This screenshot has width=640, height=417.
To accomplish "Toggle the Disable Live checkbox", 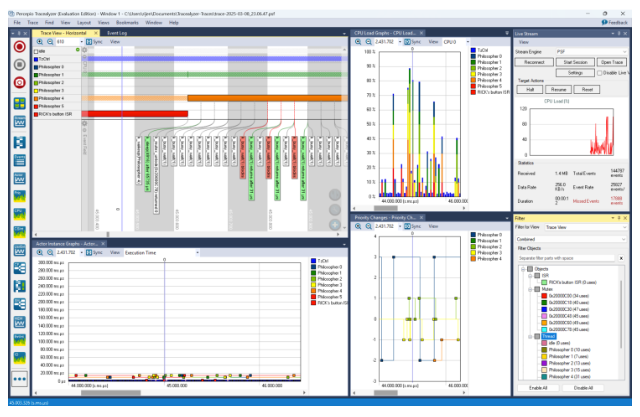I will (599, 72).
